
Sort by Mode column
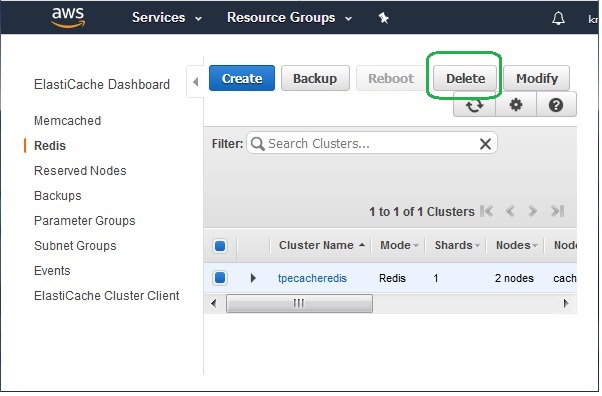tap(399, 245)
